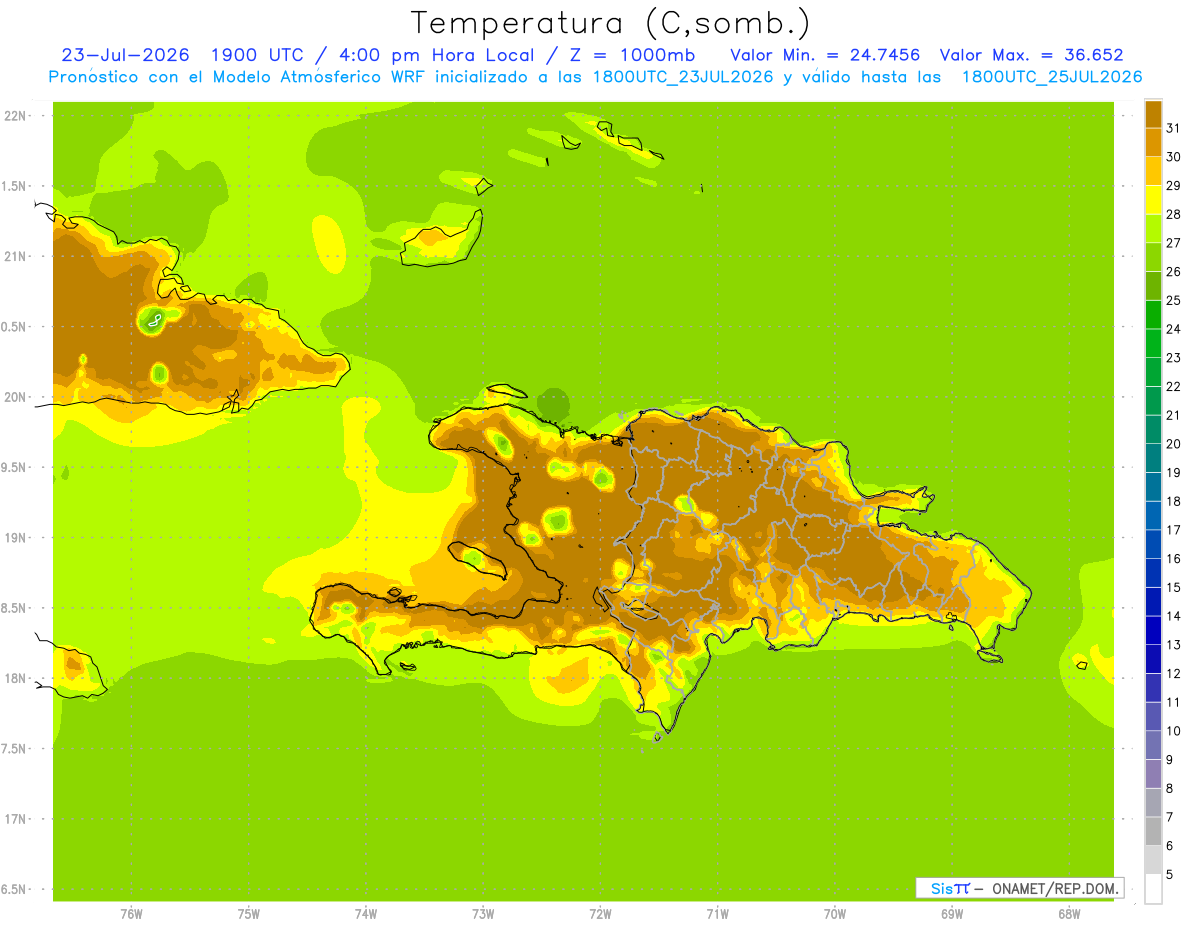Click the '22' value on the color scale
1200x927 pixels.
point(1173,386)
